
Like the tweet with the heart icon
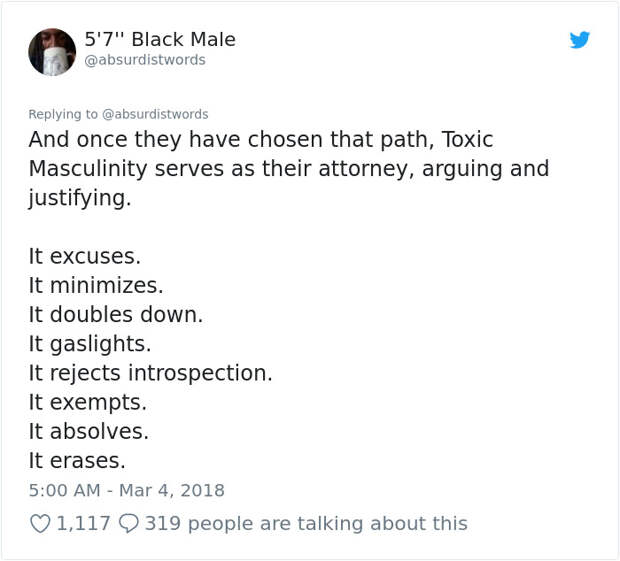coord(40,523)
